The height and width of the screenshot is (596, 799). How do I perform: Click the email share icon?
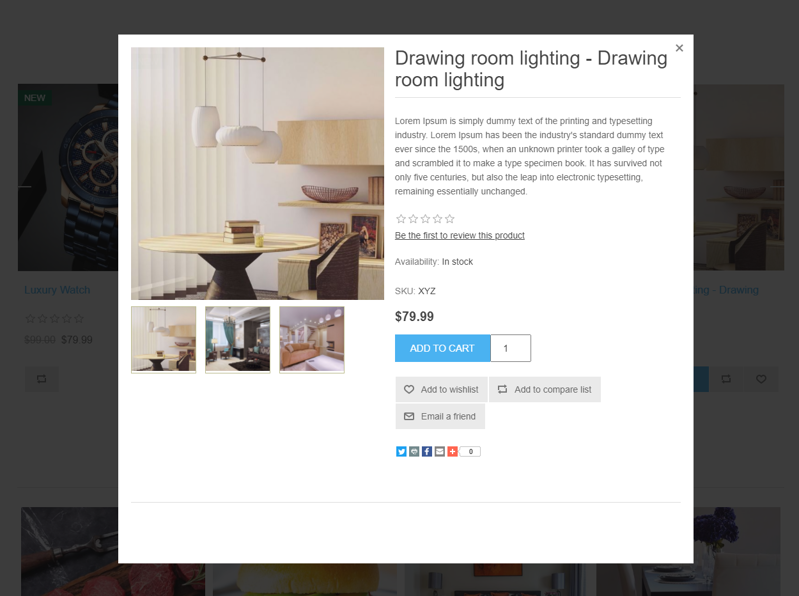point(439,451)
